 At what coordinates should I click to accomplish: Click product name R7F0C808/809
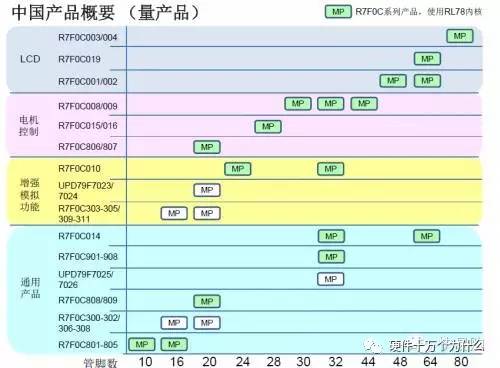[88, 300]
